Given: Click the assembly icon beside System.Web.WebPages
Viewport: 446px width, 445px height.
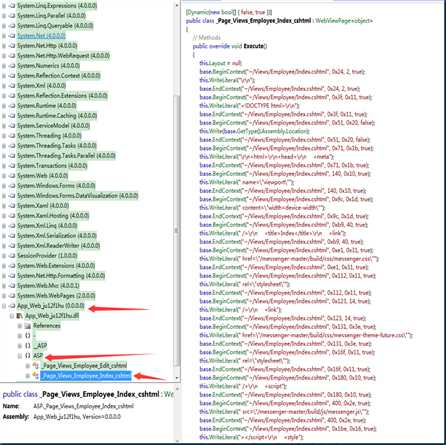Looking at the screenshot, I should click(x=12, y=296).
